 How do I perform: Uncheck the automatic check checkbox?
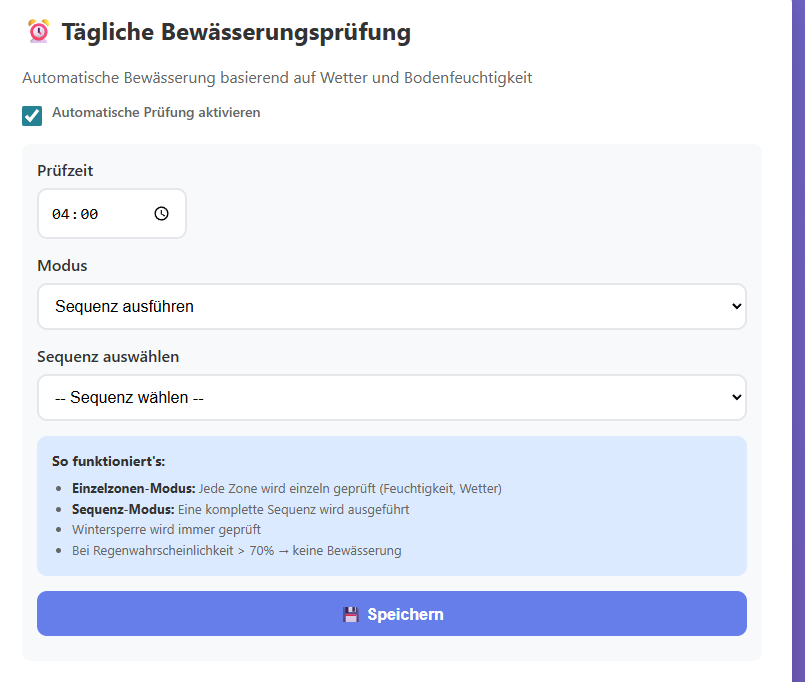pyautogui.click(x=32, y=115)
